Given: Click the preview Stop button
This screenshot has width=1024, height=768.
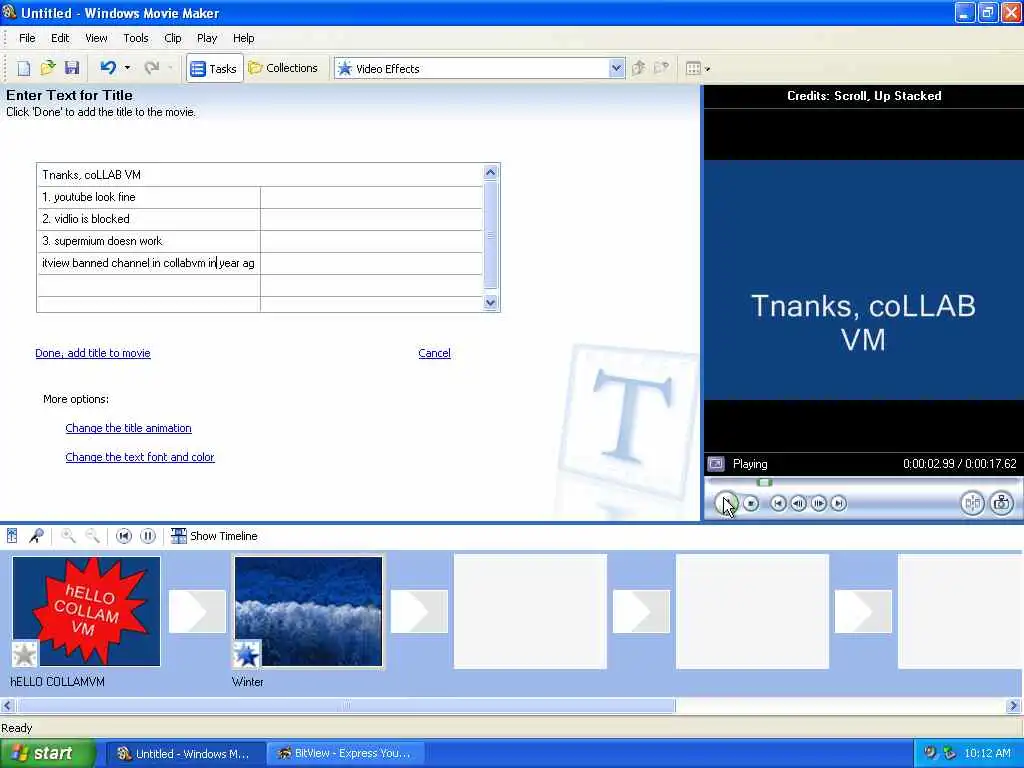Looking at the screenshot, I should (x=751, y=504).
